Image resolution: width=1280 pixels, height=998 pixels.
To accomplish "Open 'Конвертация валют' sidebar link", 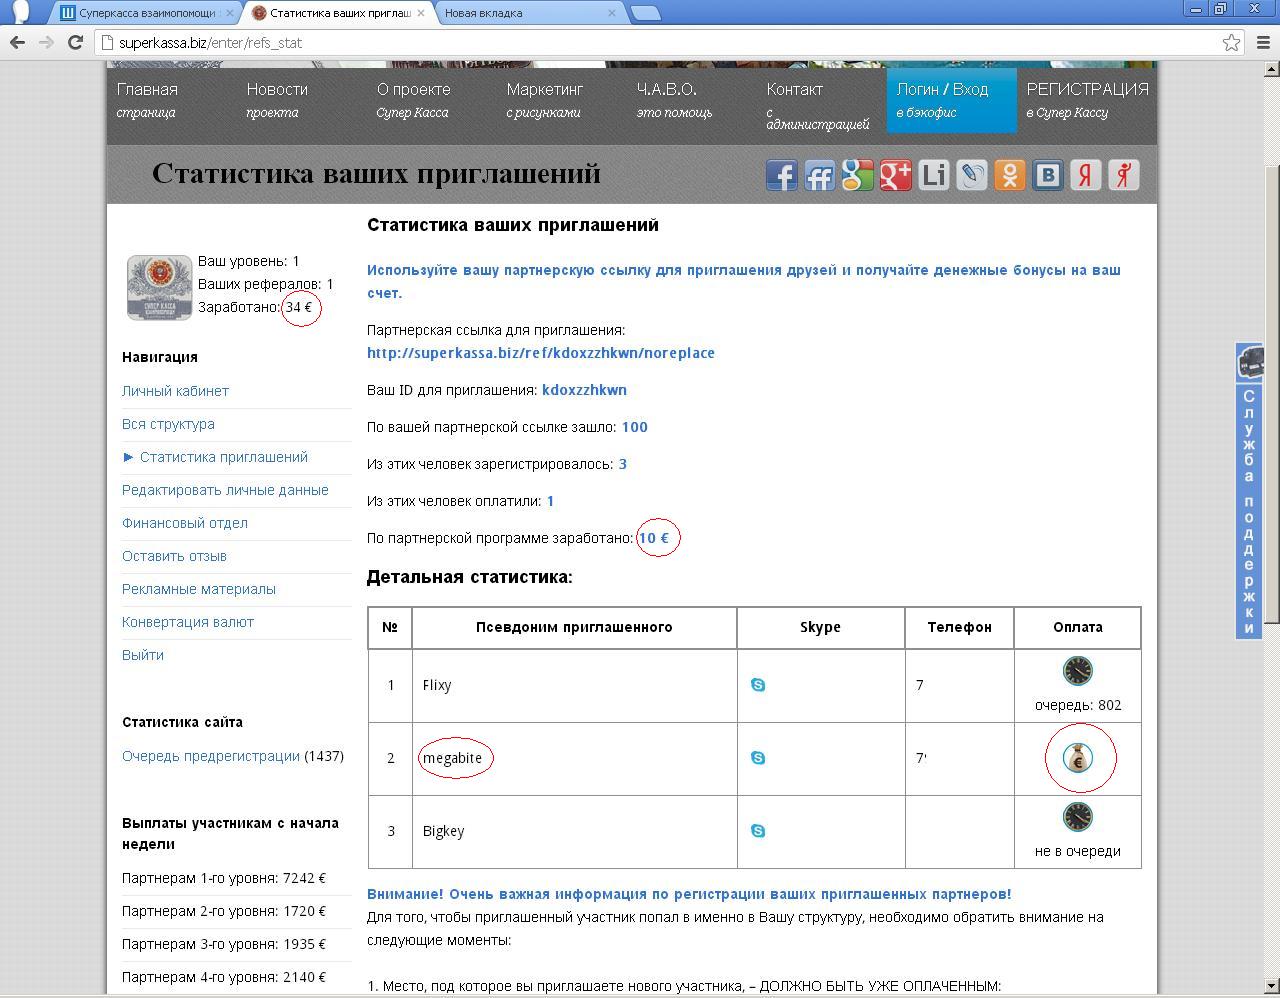I will [x=188, y=622].
